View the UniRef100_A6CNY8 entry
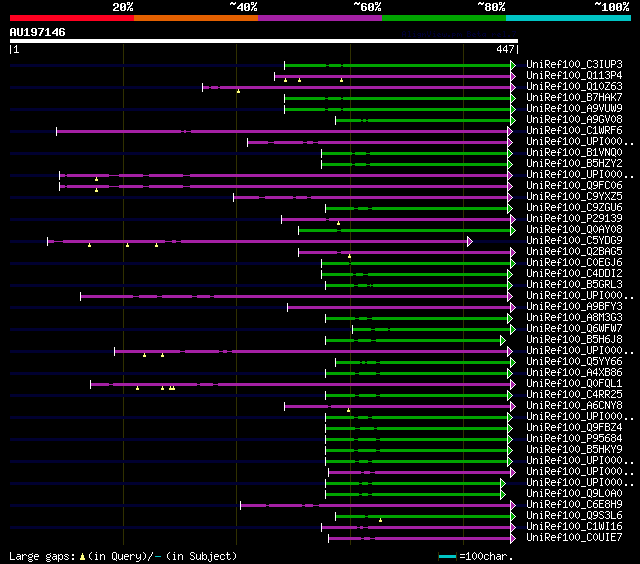 tap(574, 406)
